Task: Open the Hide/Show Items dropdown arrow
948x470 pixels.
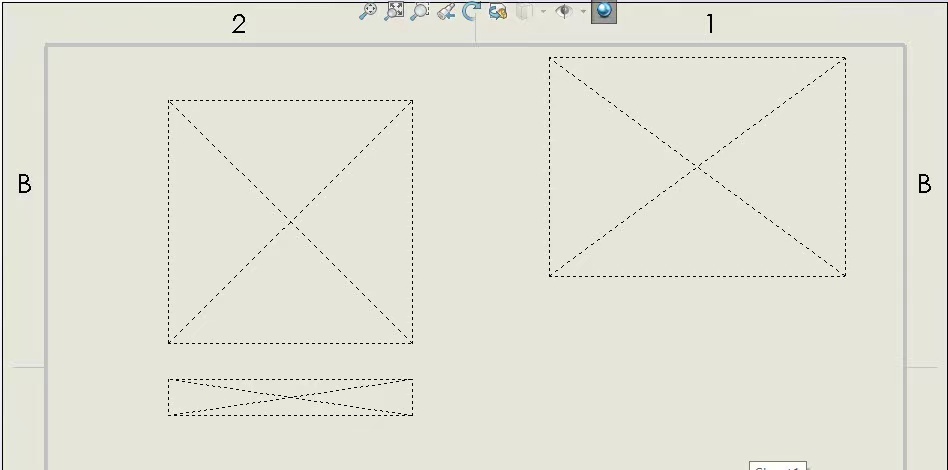Action: [583, 11]
